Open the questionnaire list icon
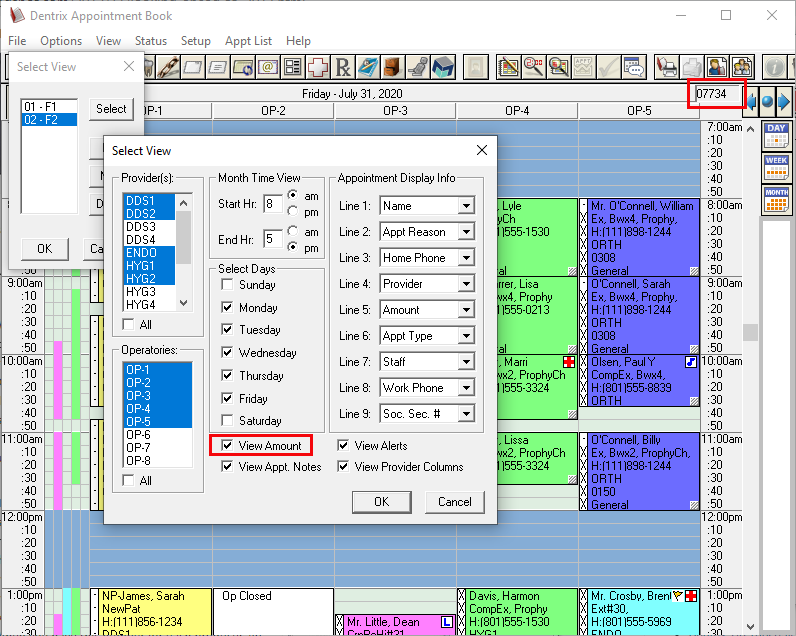This screenshot has height=636, width=796. coord(293,67)
